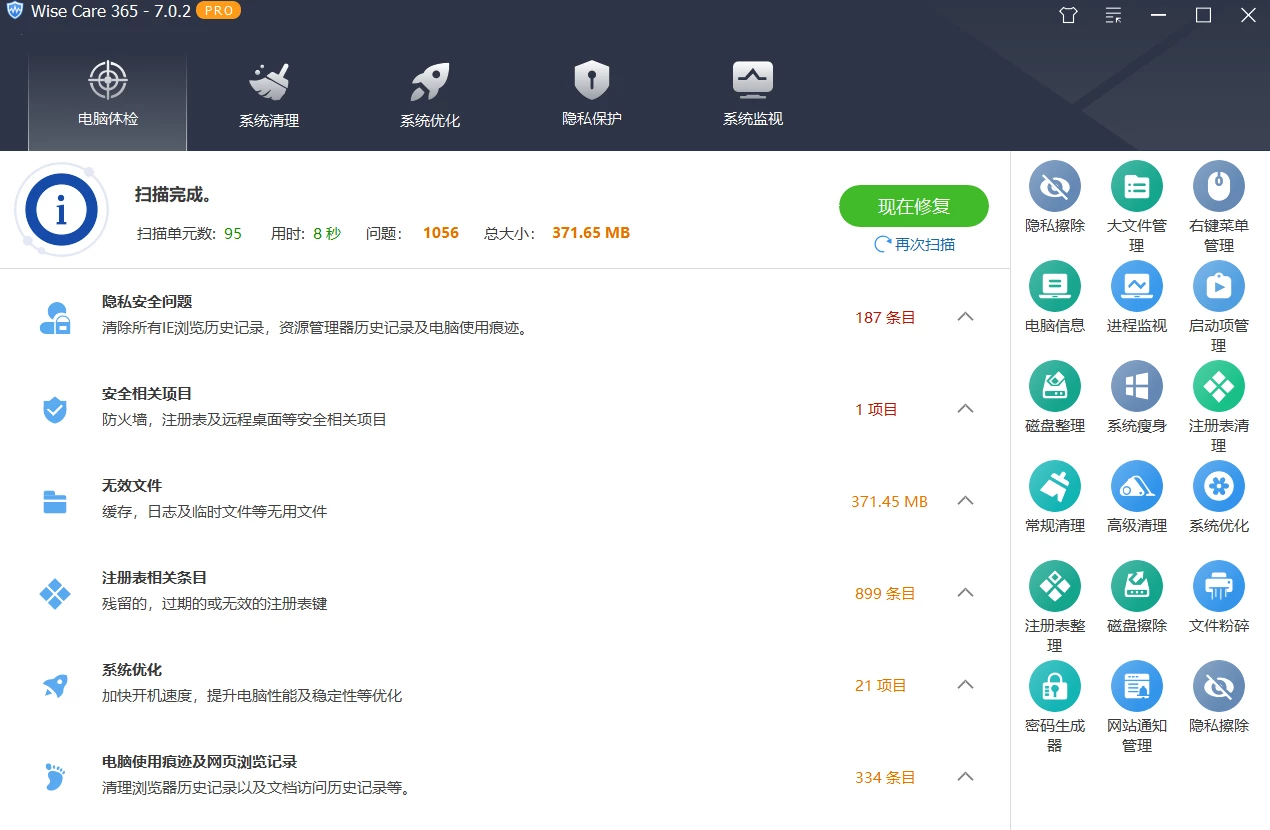The height and width of the screenshot is (830, 1270).
Task: Open the 高级清理 tool
Action: click(1137, 487)
